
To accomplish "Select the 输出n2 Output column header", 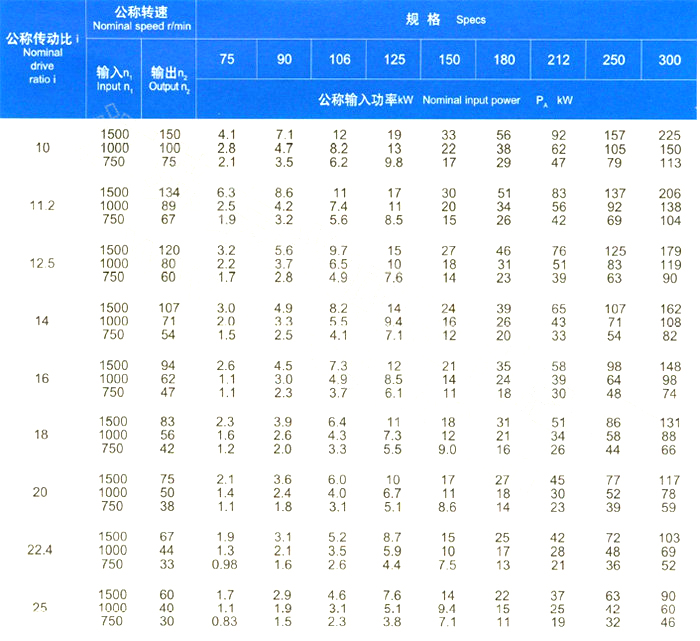I will coord(169,79).
